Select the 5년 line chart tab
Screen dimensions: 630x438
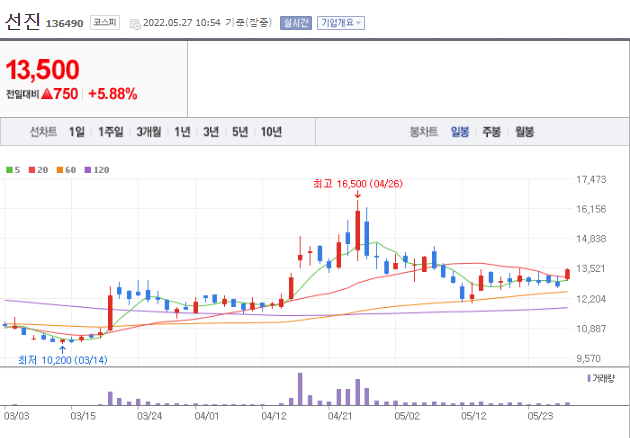pyautogui.click(x=240, y=132)
